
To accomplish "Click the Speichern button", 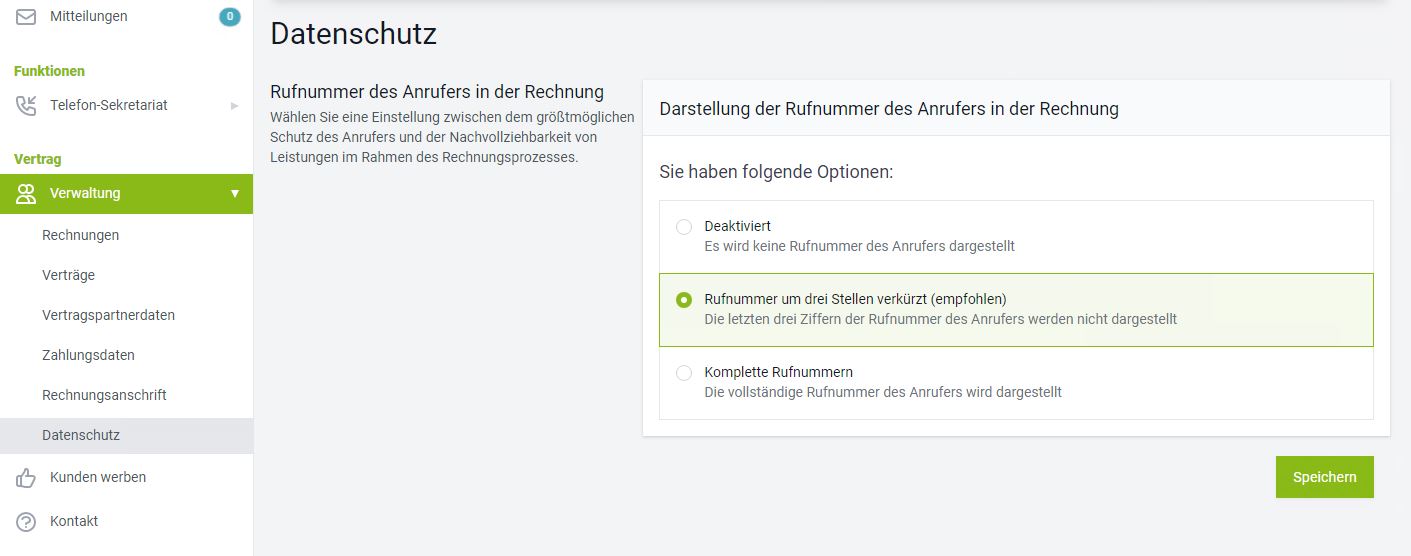I will click(x=1324, y=477).
